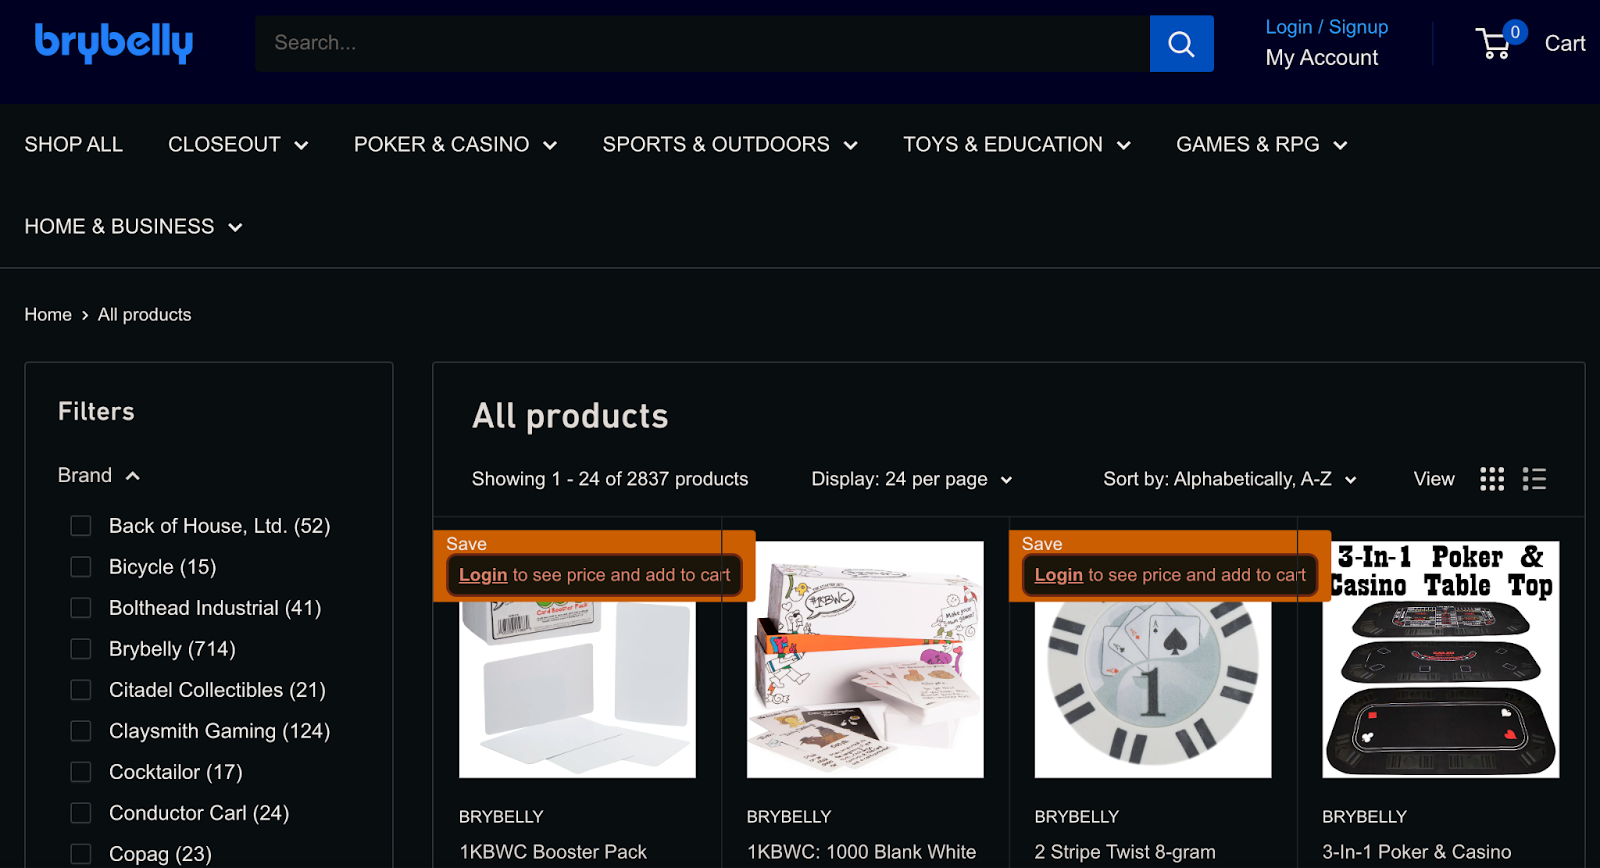
Task: Click the Cart text link
Action: pyautogui.click(x=1565, y=43)
